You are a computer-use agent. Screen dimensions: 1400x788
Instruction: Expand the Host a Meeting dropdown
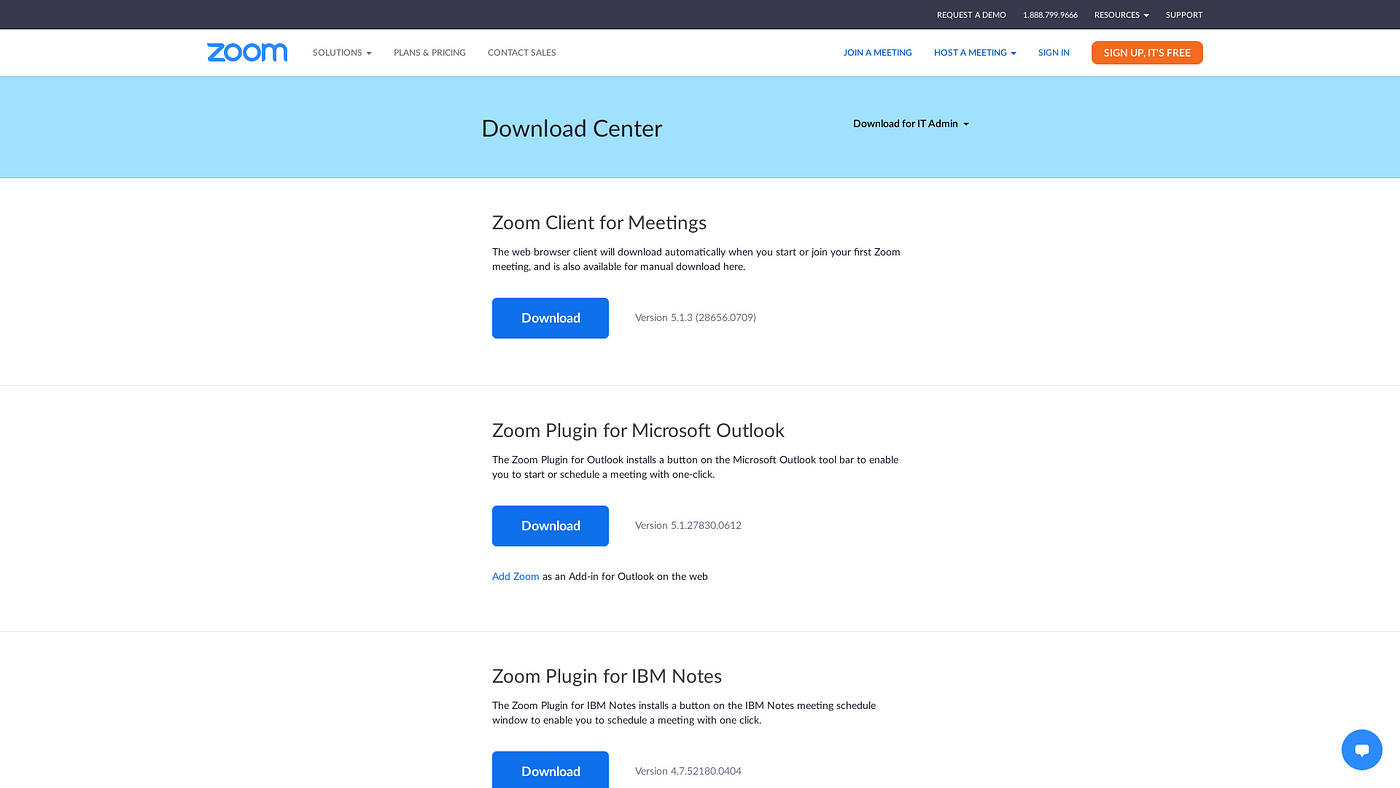975,53
